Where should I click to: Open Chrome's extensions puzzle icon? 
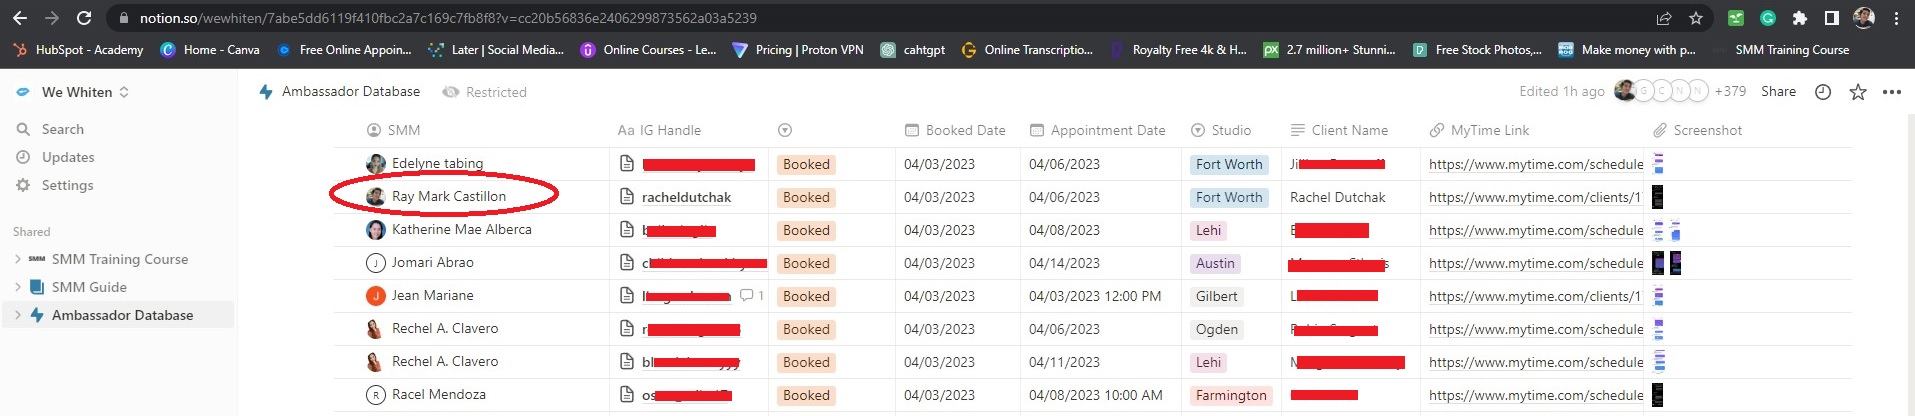[x=1800, y=18]
